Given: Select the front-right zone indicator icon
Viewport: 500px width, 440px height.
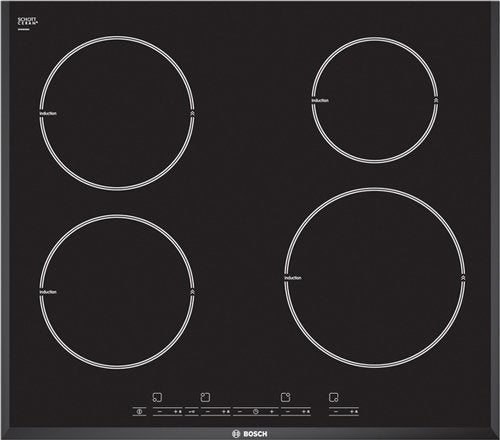Looking at the screenshot, I should pyautogui.click(x=334, y=397).
